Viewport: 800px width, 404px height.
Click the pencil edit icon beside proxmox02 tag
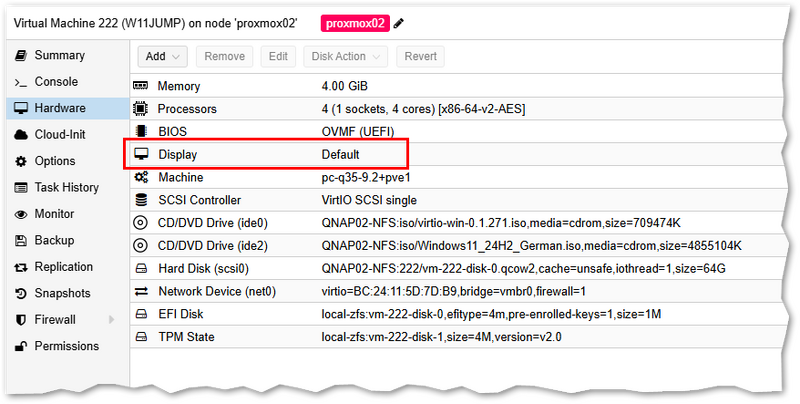pyautogui.click(x=400, y=24)
